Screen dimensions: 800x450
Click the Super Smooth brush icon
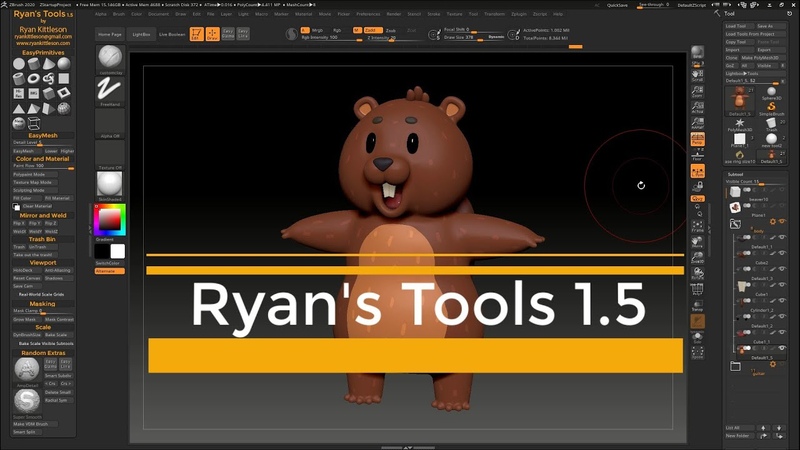pyautogui.click(x=27, y=402)
